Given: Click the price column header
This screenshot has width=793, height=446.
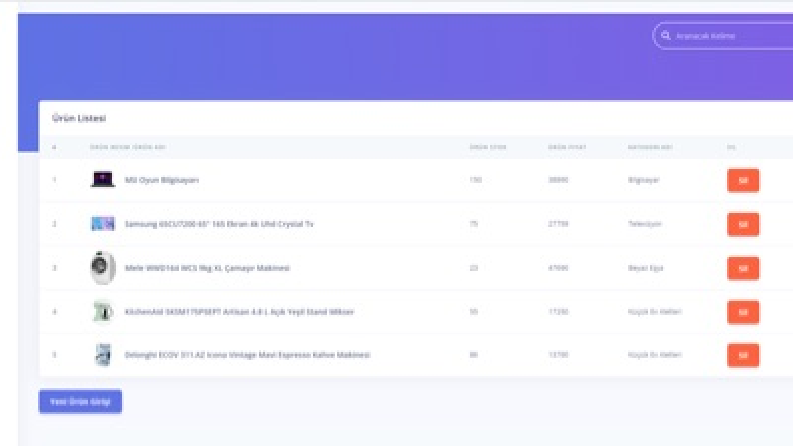Looking at the screenshot, I should point(567,147).
